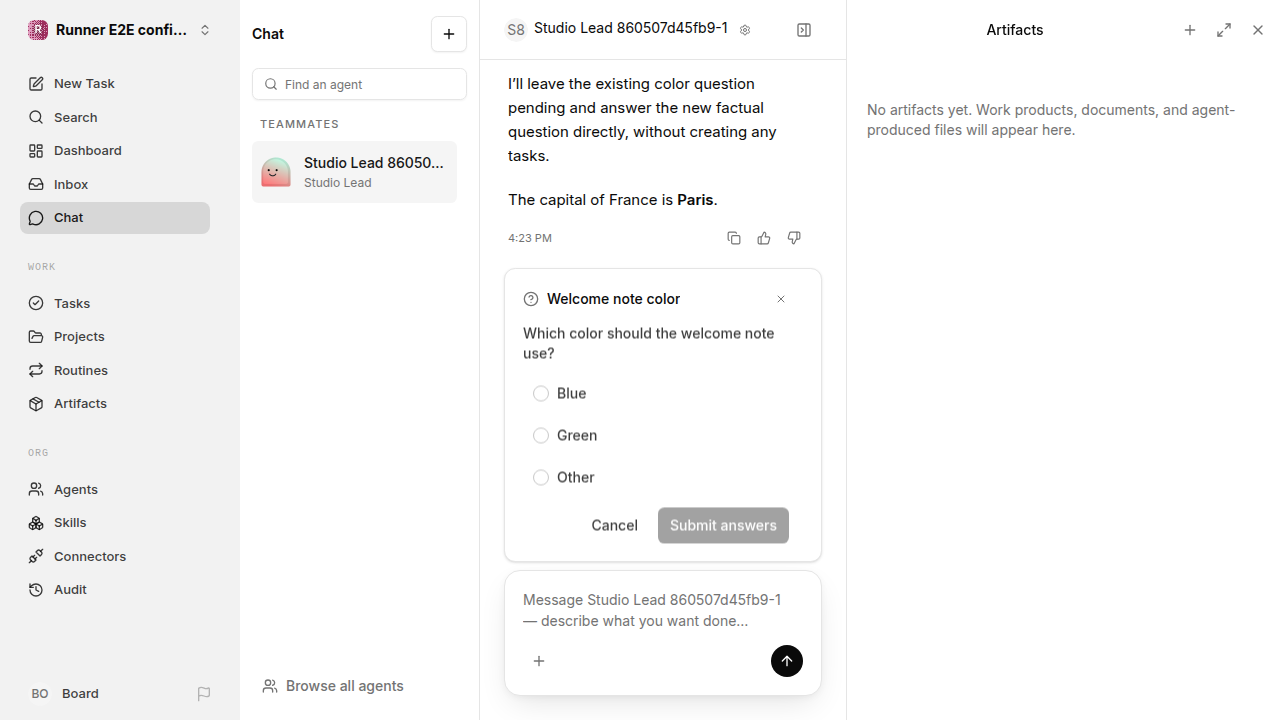Go to Connectors
The width and height of the screenshot is (1280, 720).
pyautogui.click(x=115, y=556)
